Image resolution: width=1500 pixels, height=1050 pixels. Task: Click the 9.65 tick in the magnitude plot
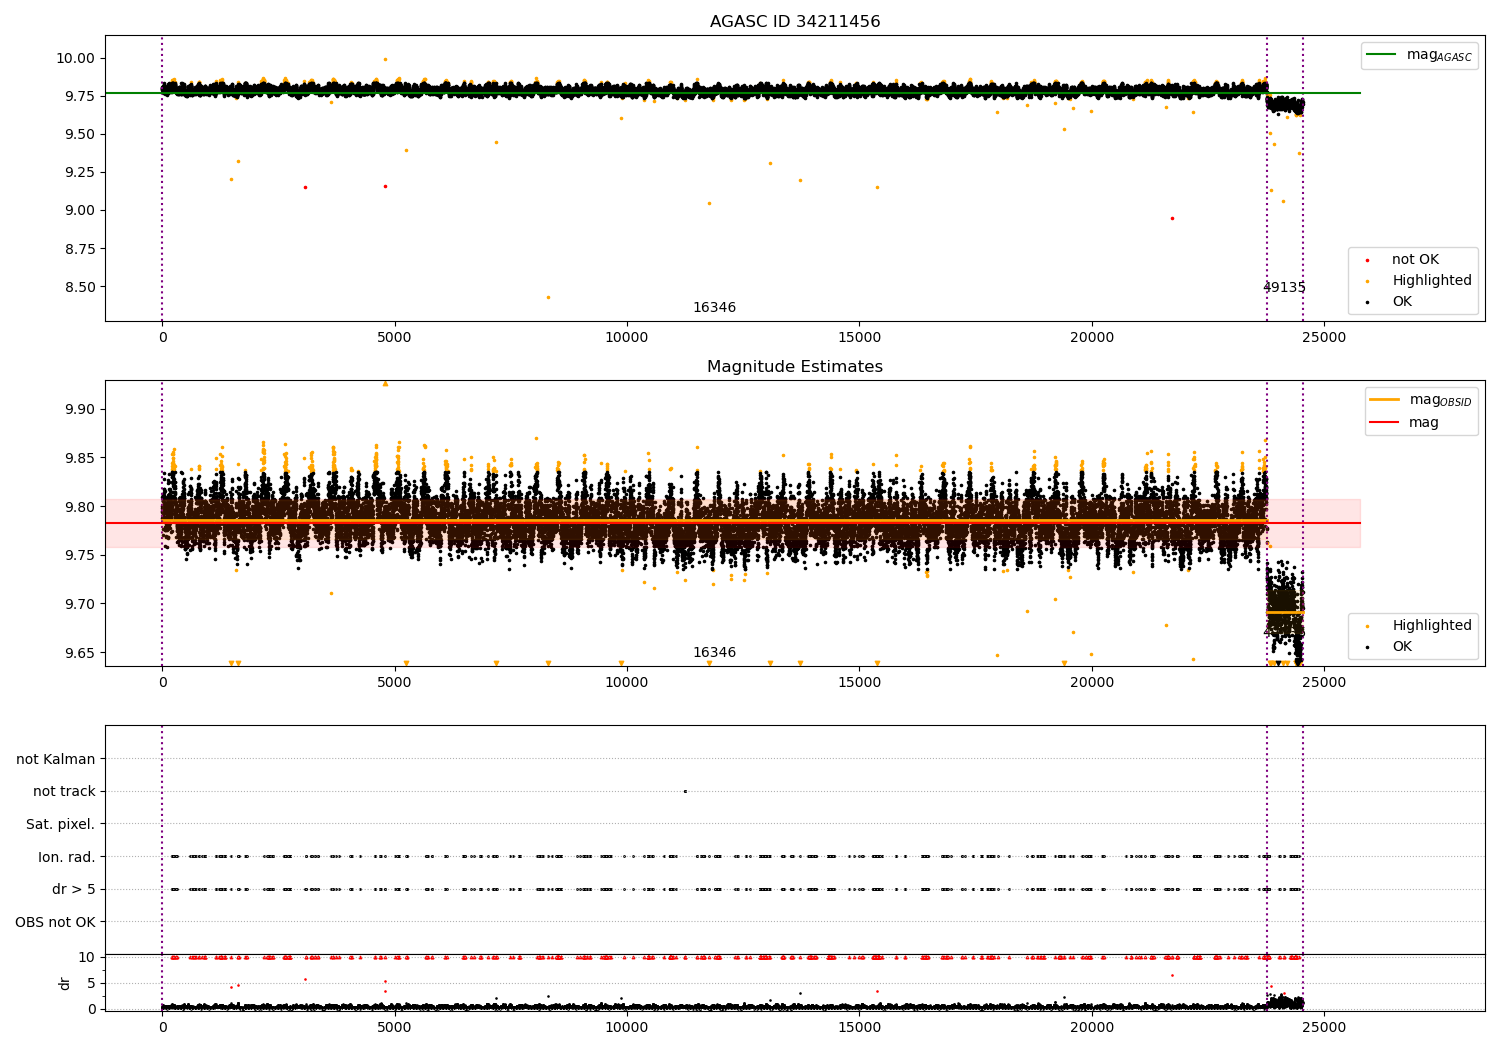(80, 653)
